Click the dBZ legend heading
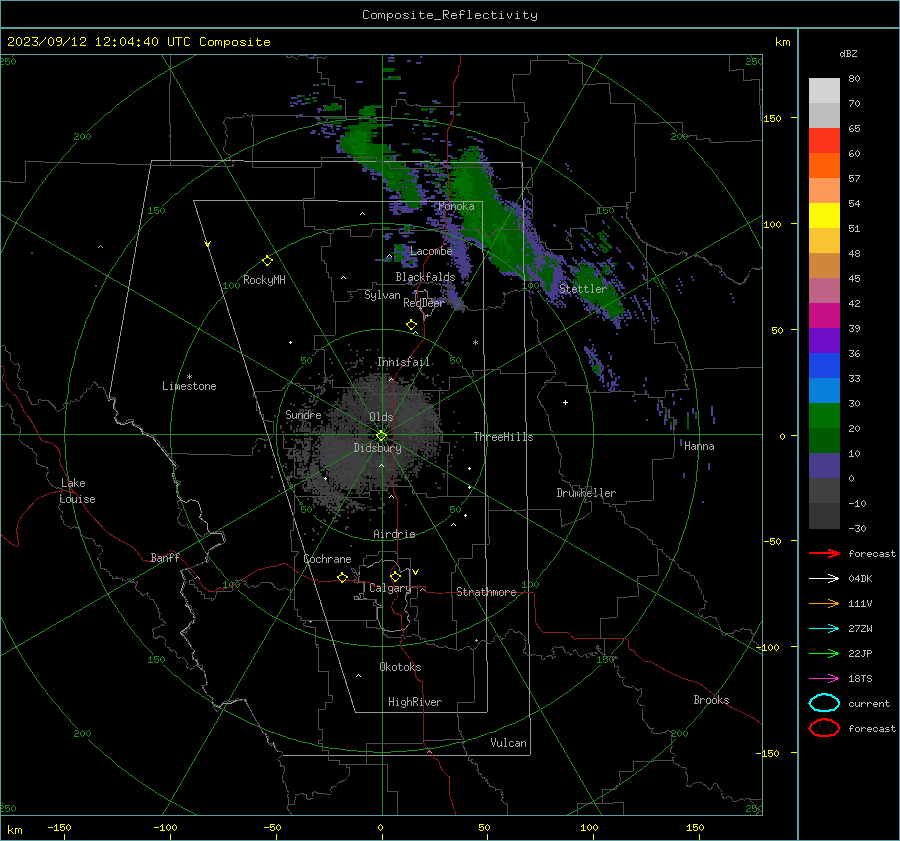The width and height of the screenshot is (900, 841). pyautogui.click(x=848, y=53)
